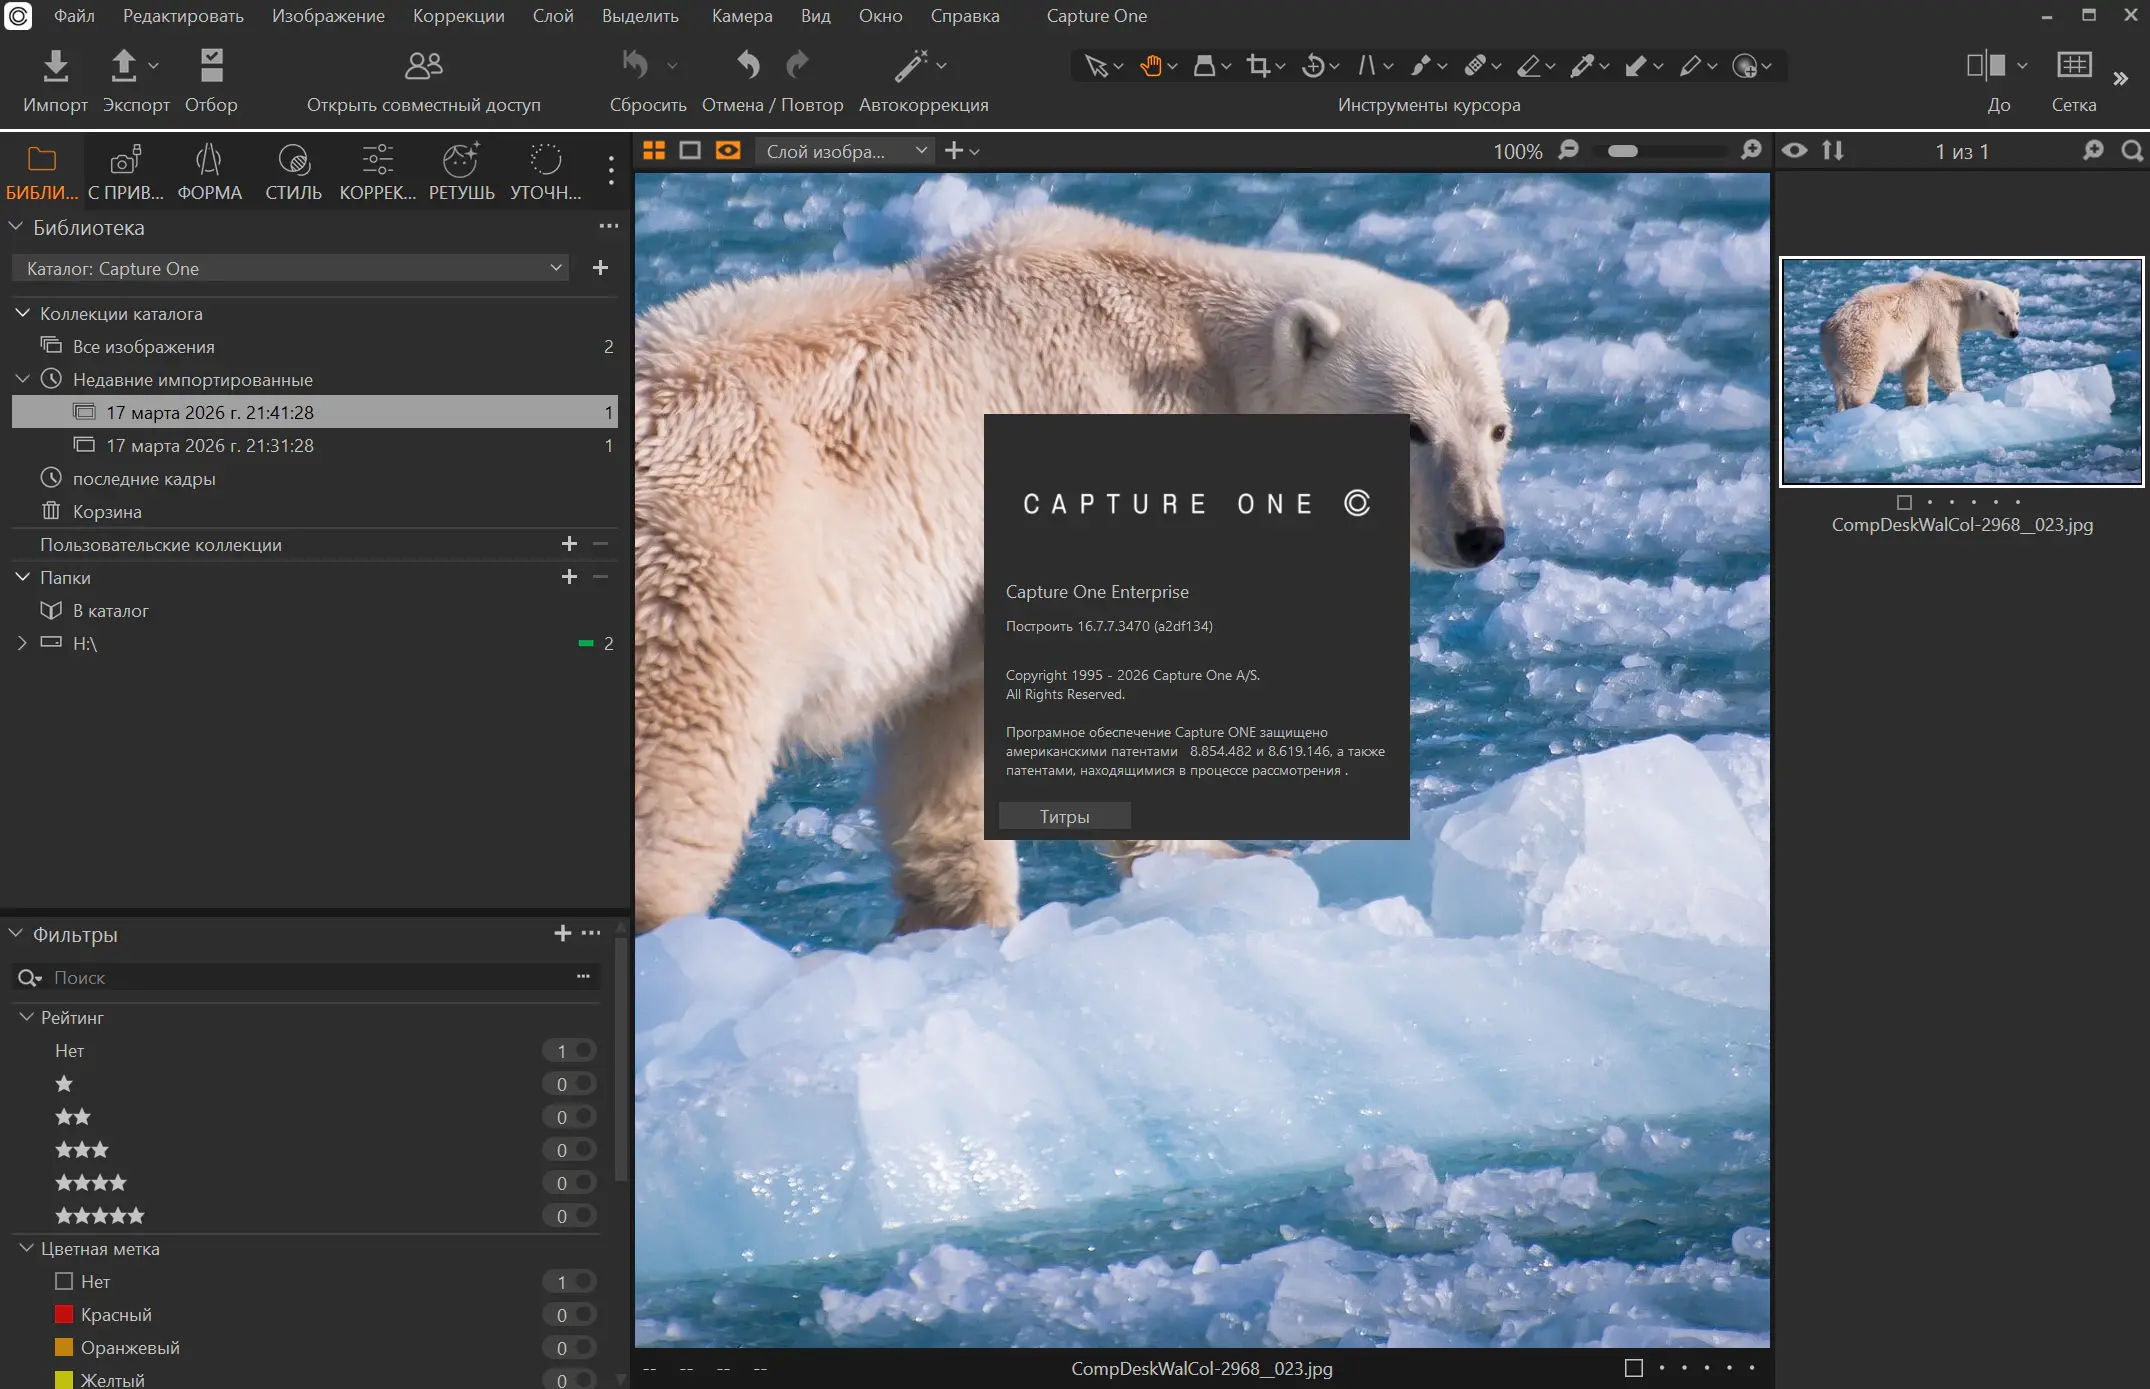
Task: Open the Catalog: Capture One dropdown
Action: click(290, 268)
